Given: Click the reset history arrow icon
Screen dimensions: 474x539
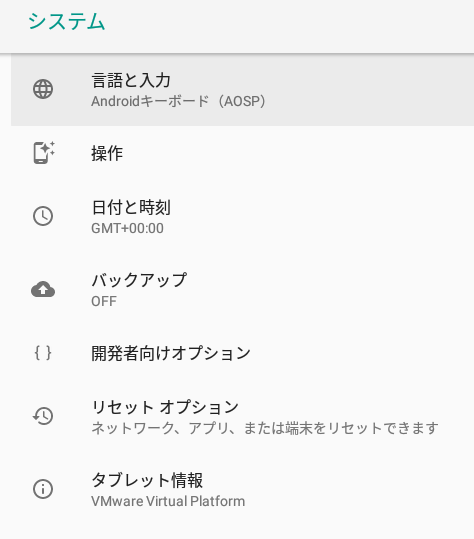Looking at the screenshot, I should (x=43, y=416).
